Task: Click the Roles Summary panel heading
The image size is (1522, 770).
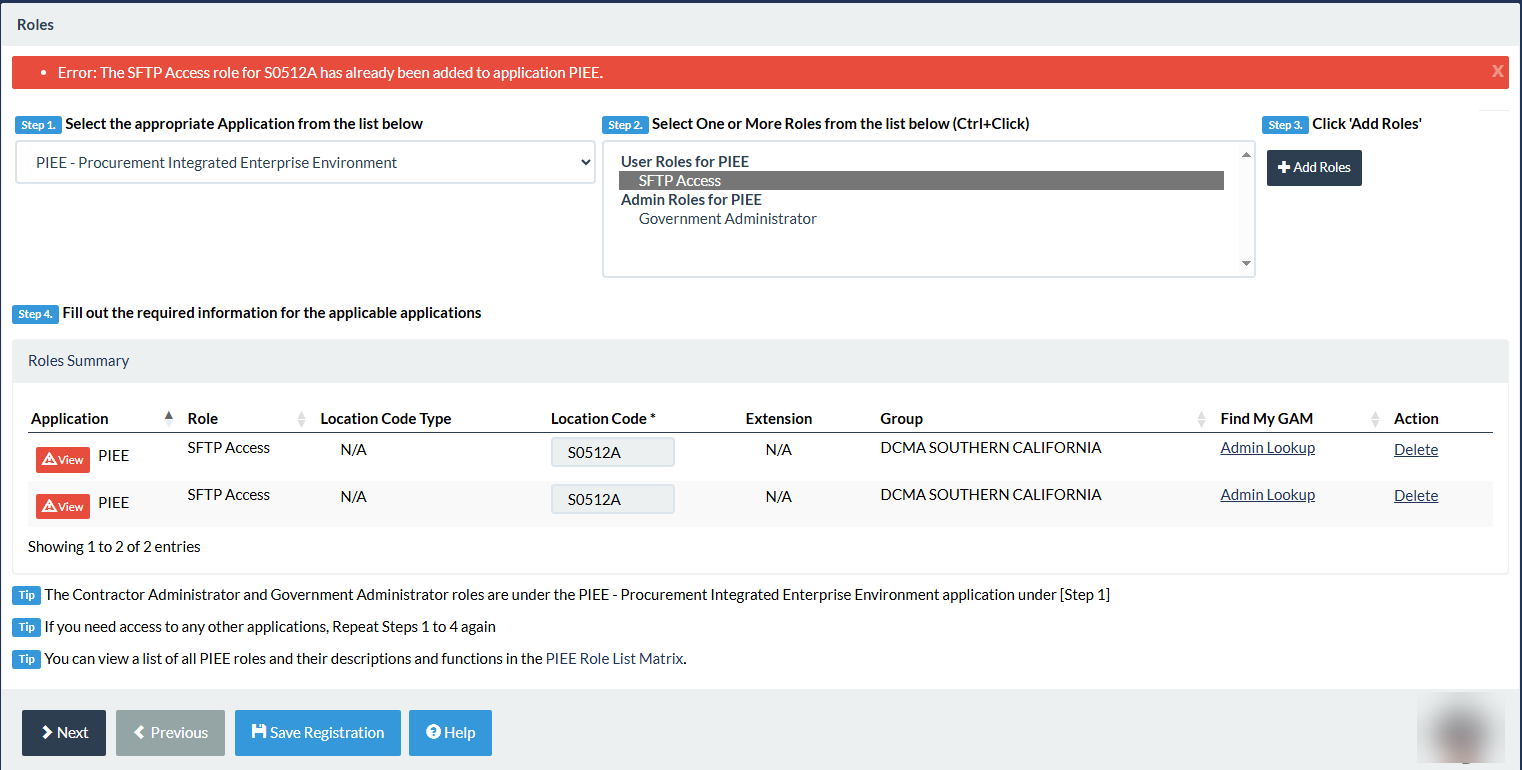Action: coord(78,361)
